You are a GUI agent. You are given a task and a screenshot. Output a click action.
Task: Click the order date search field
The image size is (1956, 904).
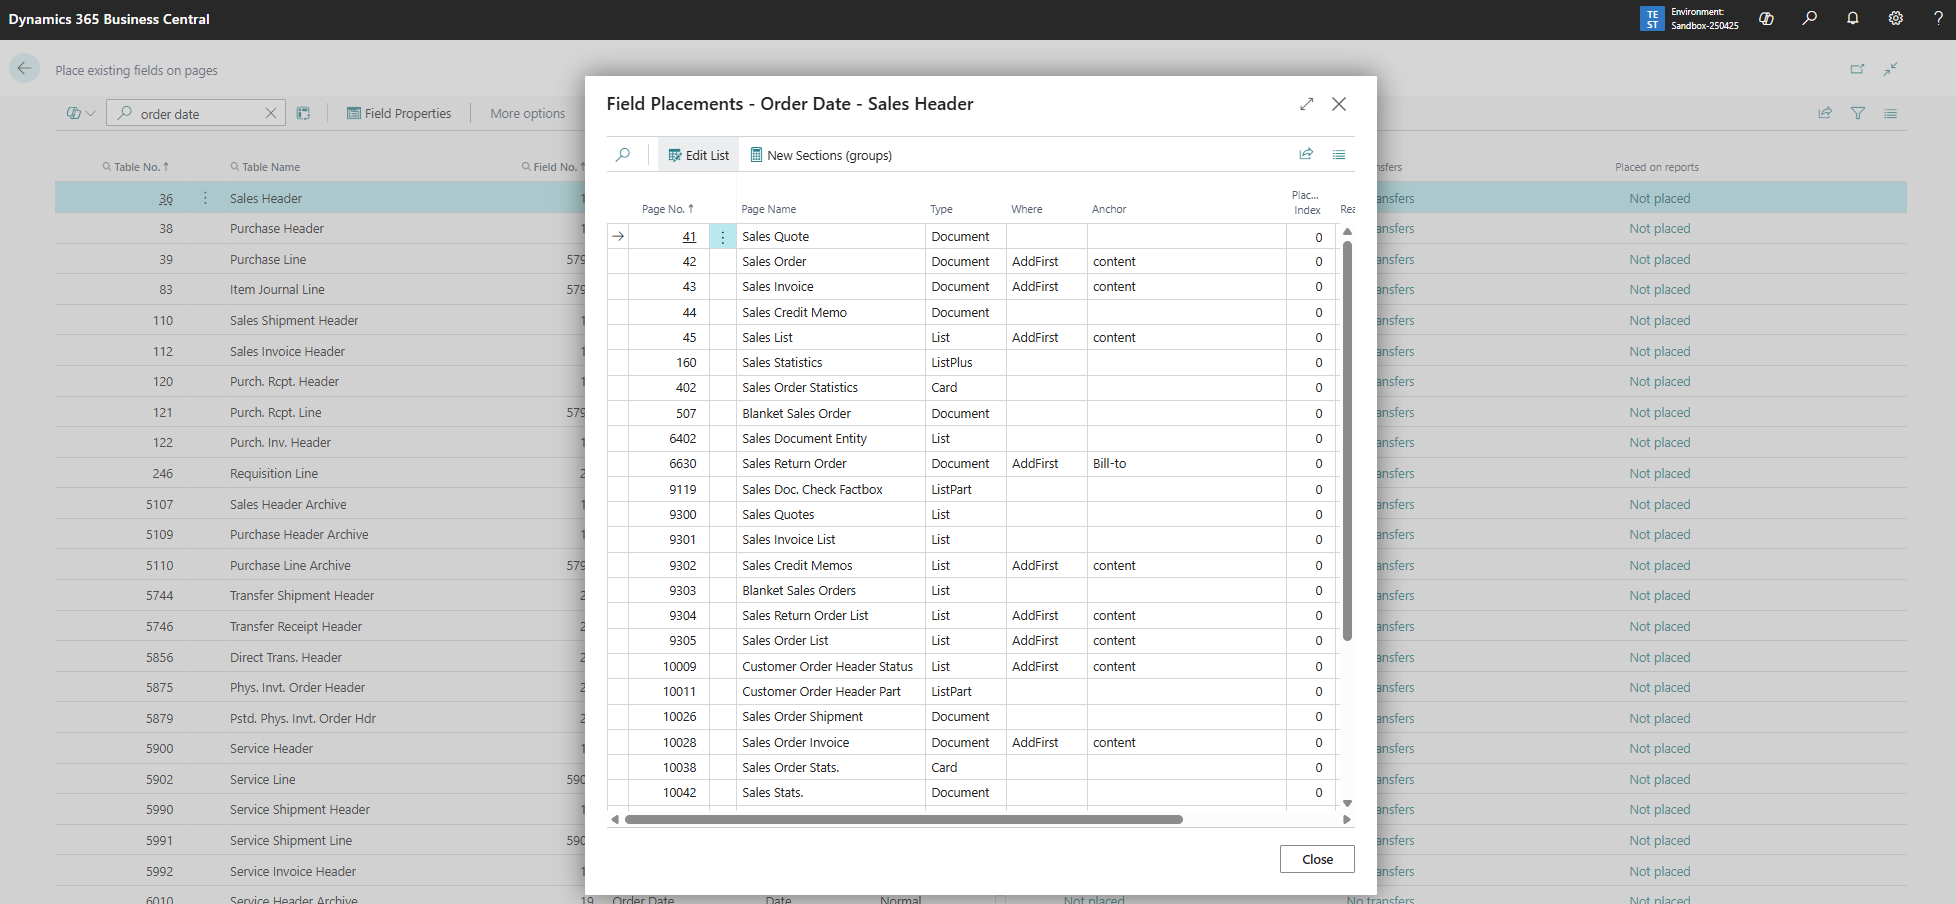[196, 113]
